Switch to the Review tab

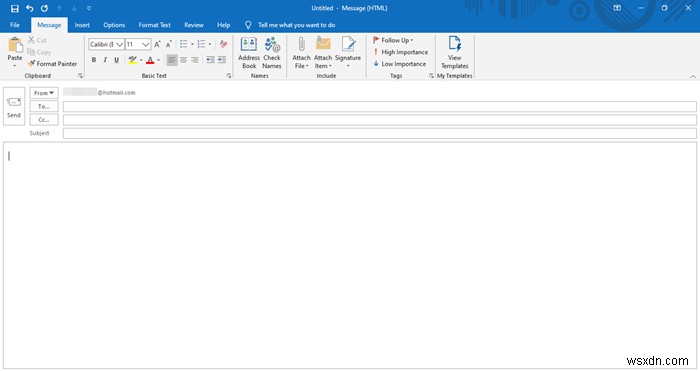point(194,25)
